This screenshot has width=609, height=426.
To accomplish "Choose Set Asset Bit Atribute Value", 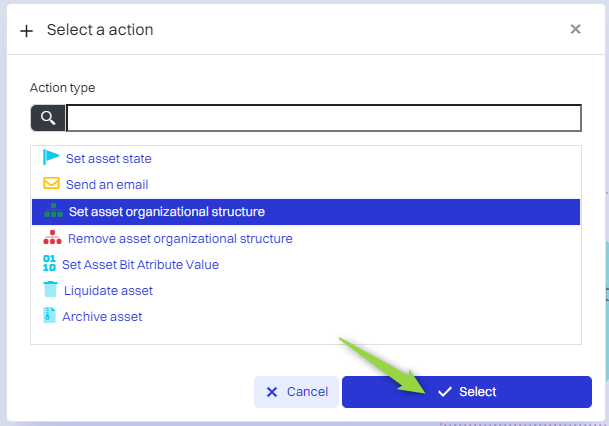I will pos(140,265).
